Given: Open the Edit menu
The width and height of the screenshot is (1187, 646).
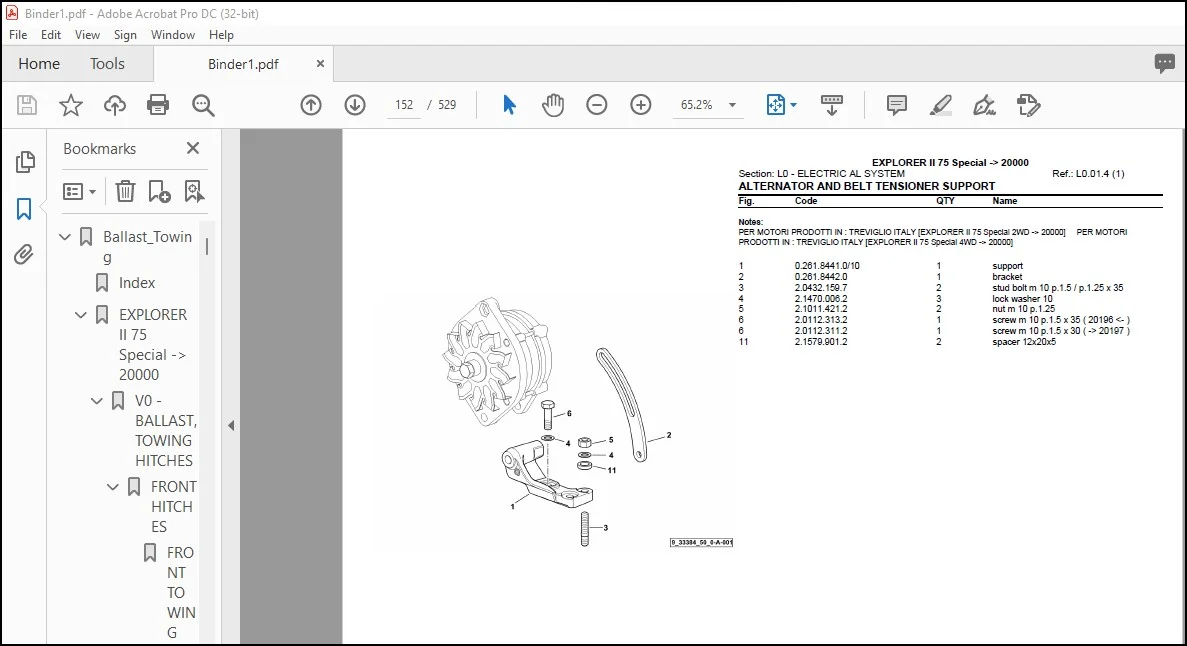Looking at the screenshot, I should [51, 35].
